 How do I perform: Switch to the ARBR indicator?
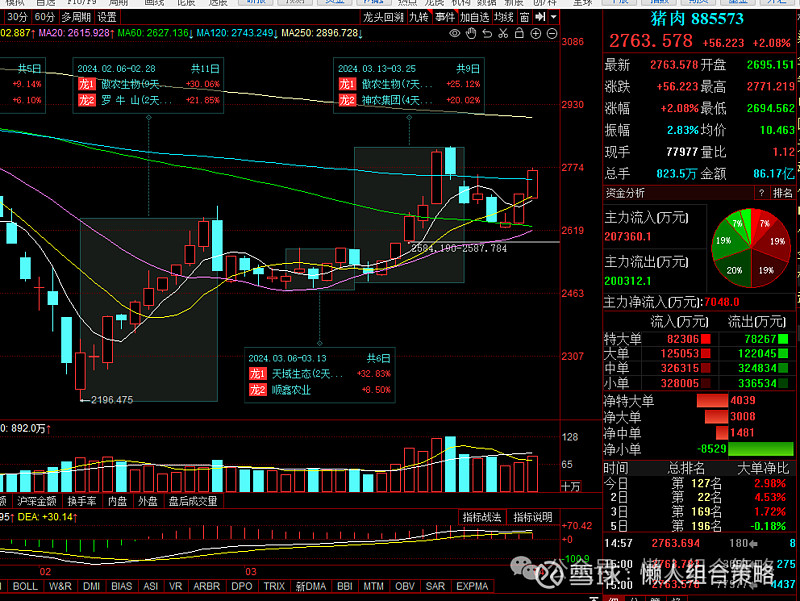click(206, 586)
